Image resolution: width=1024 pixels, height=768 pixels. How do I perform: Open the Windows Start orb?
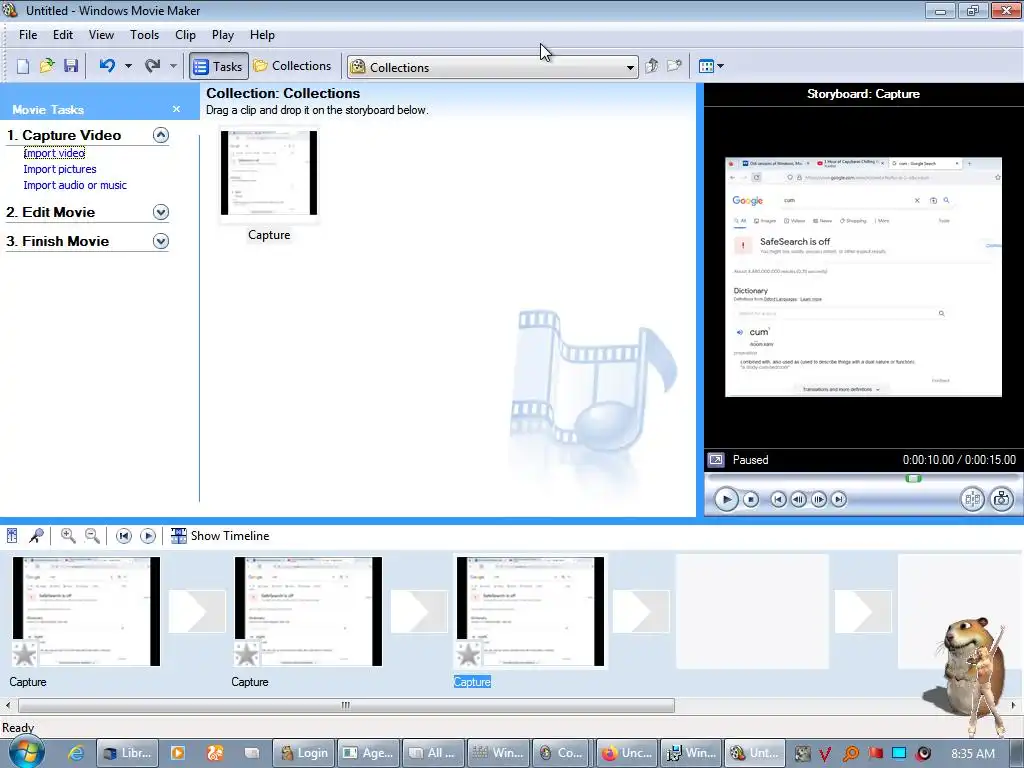pyautogui.click(x=25, y=752)
